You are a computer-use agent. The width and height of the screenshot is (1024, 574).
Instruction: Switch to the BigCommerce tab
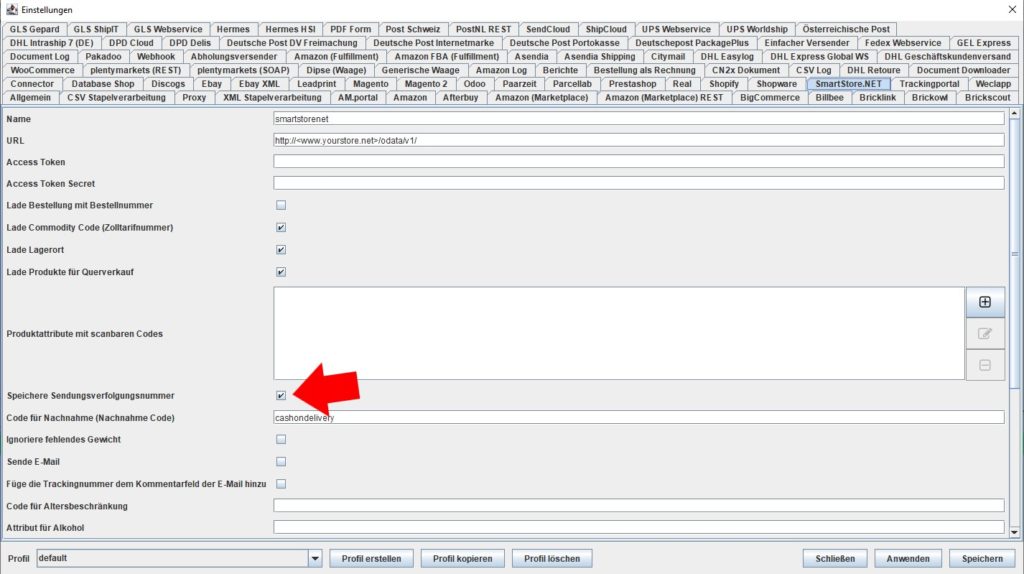tap(769, 97)
